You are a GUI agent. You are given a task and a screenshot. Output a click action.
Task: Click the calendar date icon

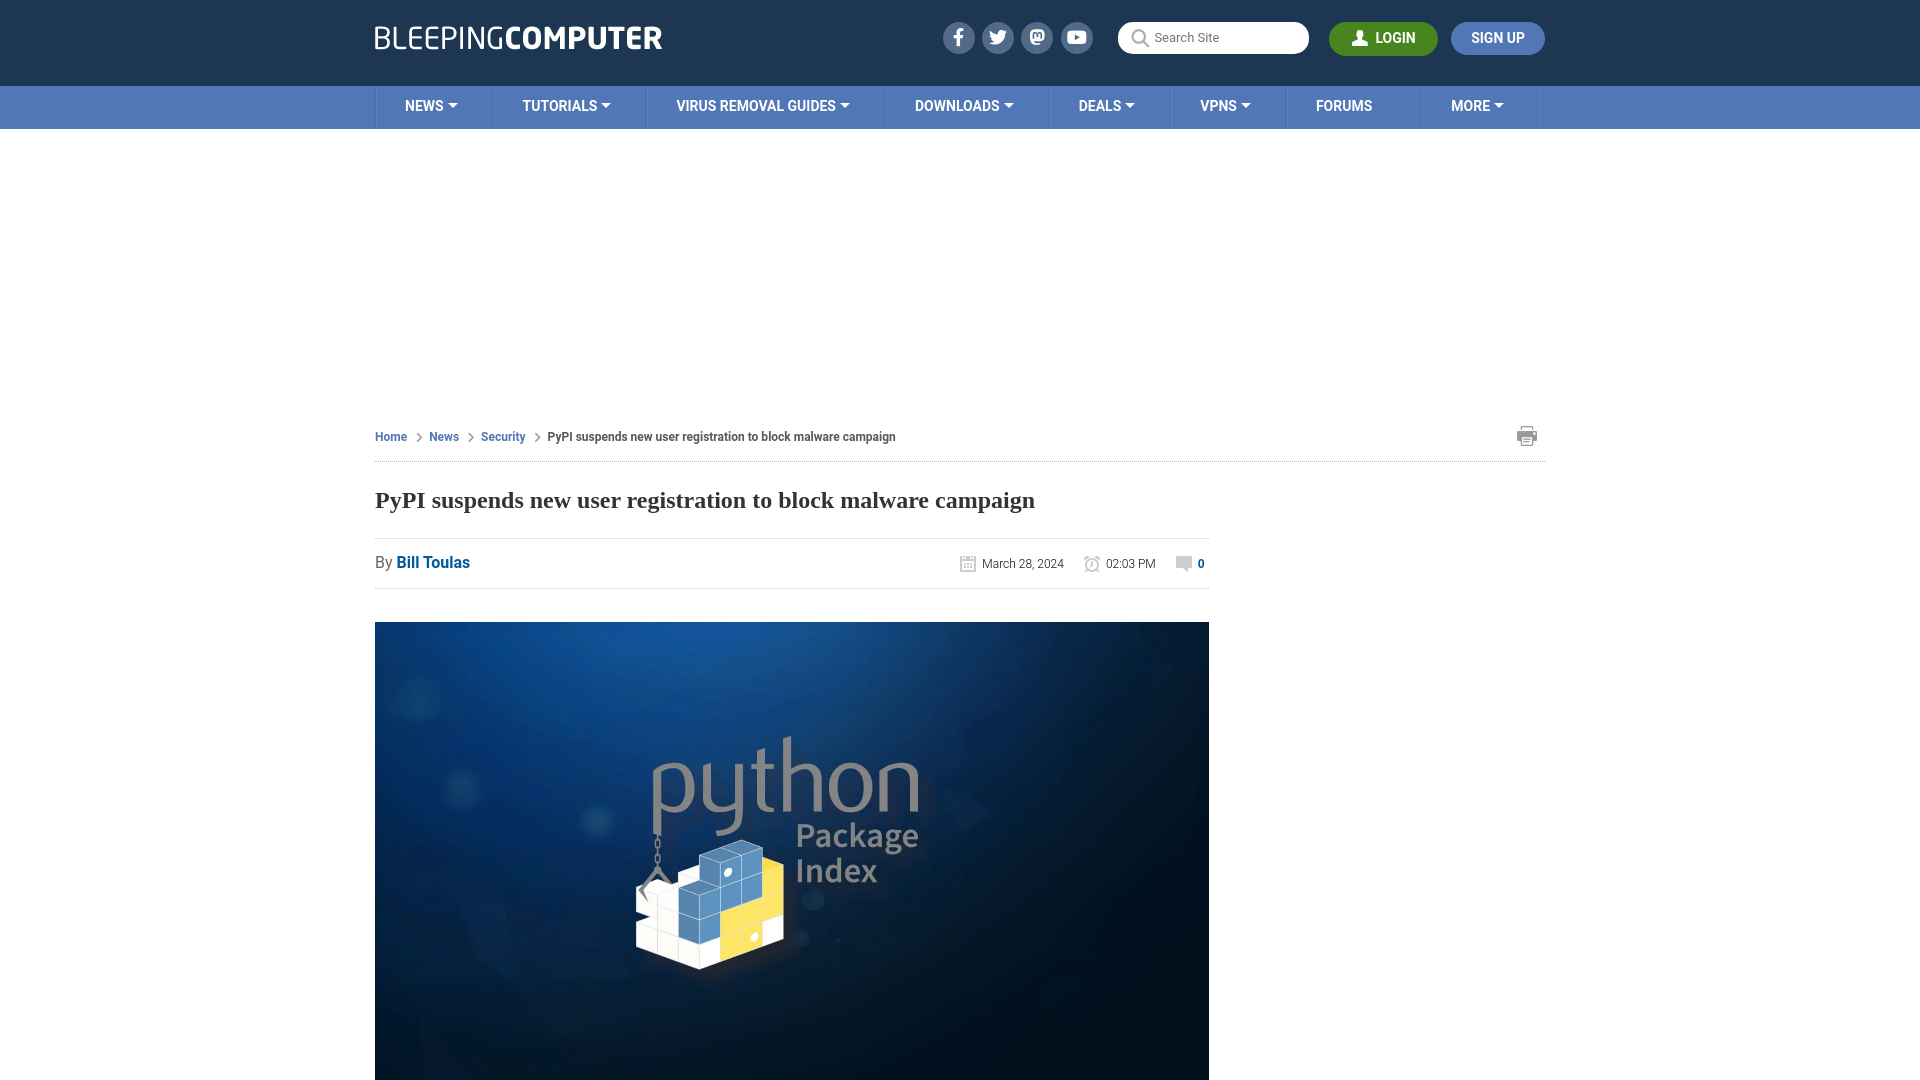(x=968, y=563)
